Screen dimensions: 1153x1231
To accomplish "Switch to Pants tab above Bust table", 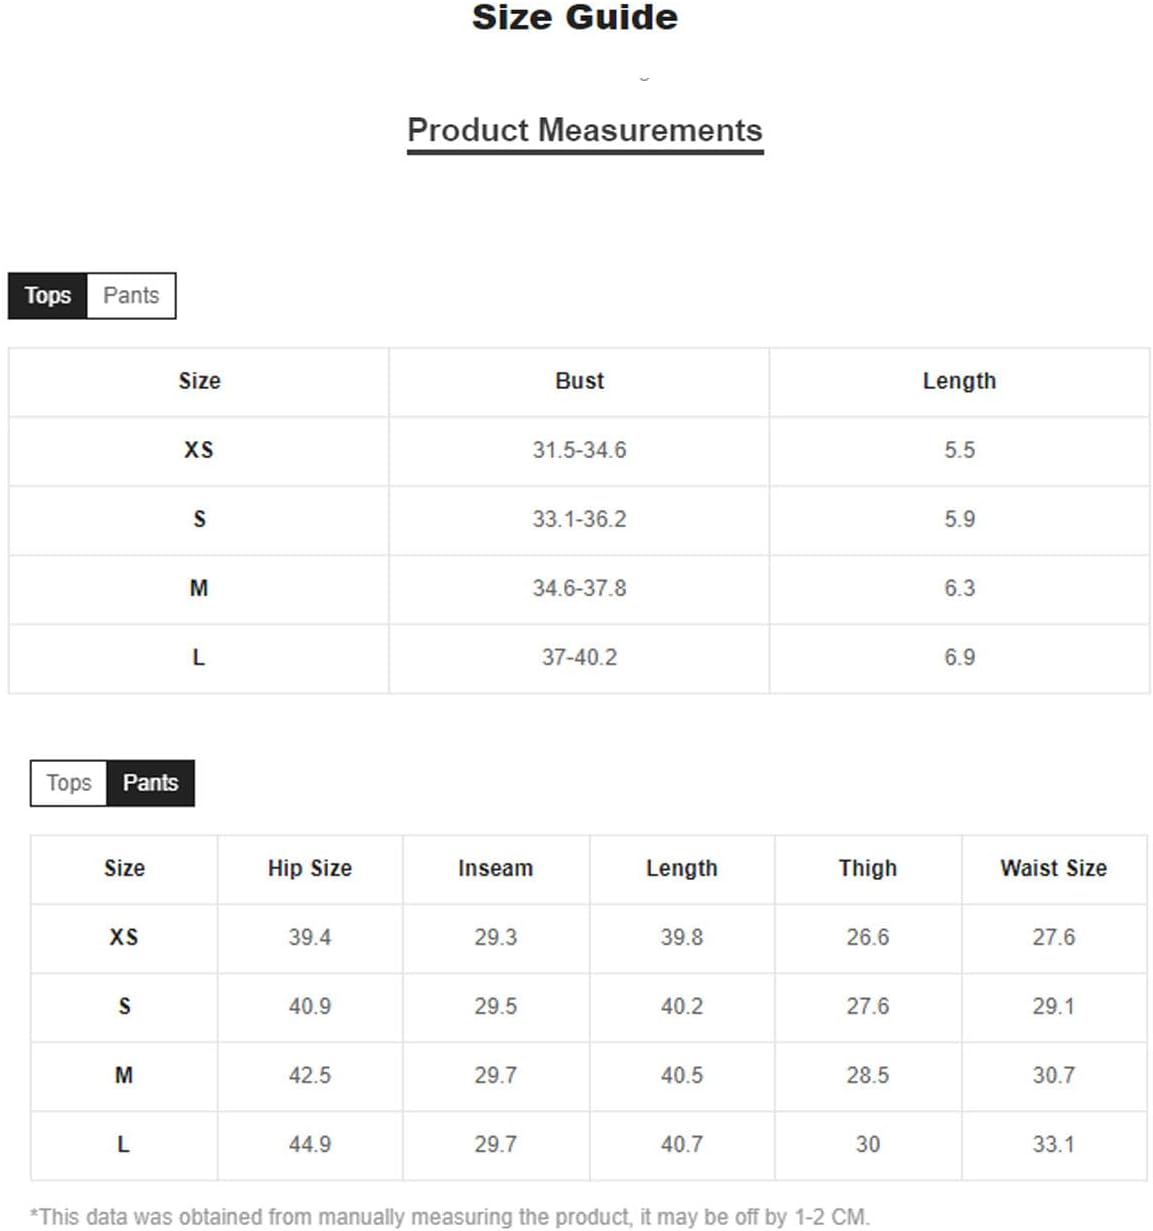I will tap(131, 296).
